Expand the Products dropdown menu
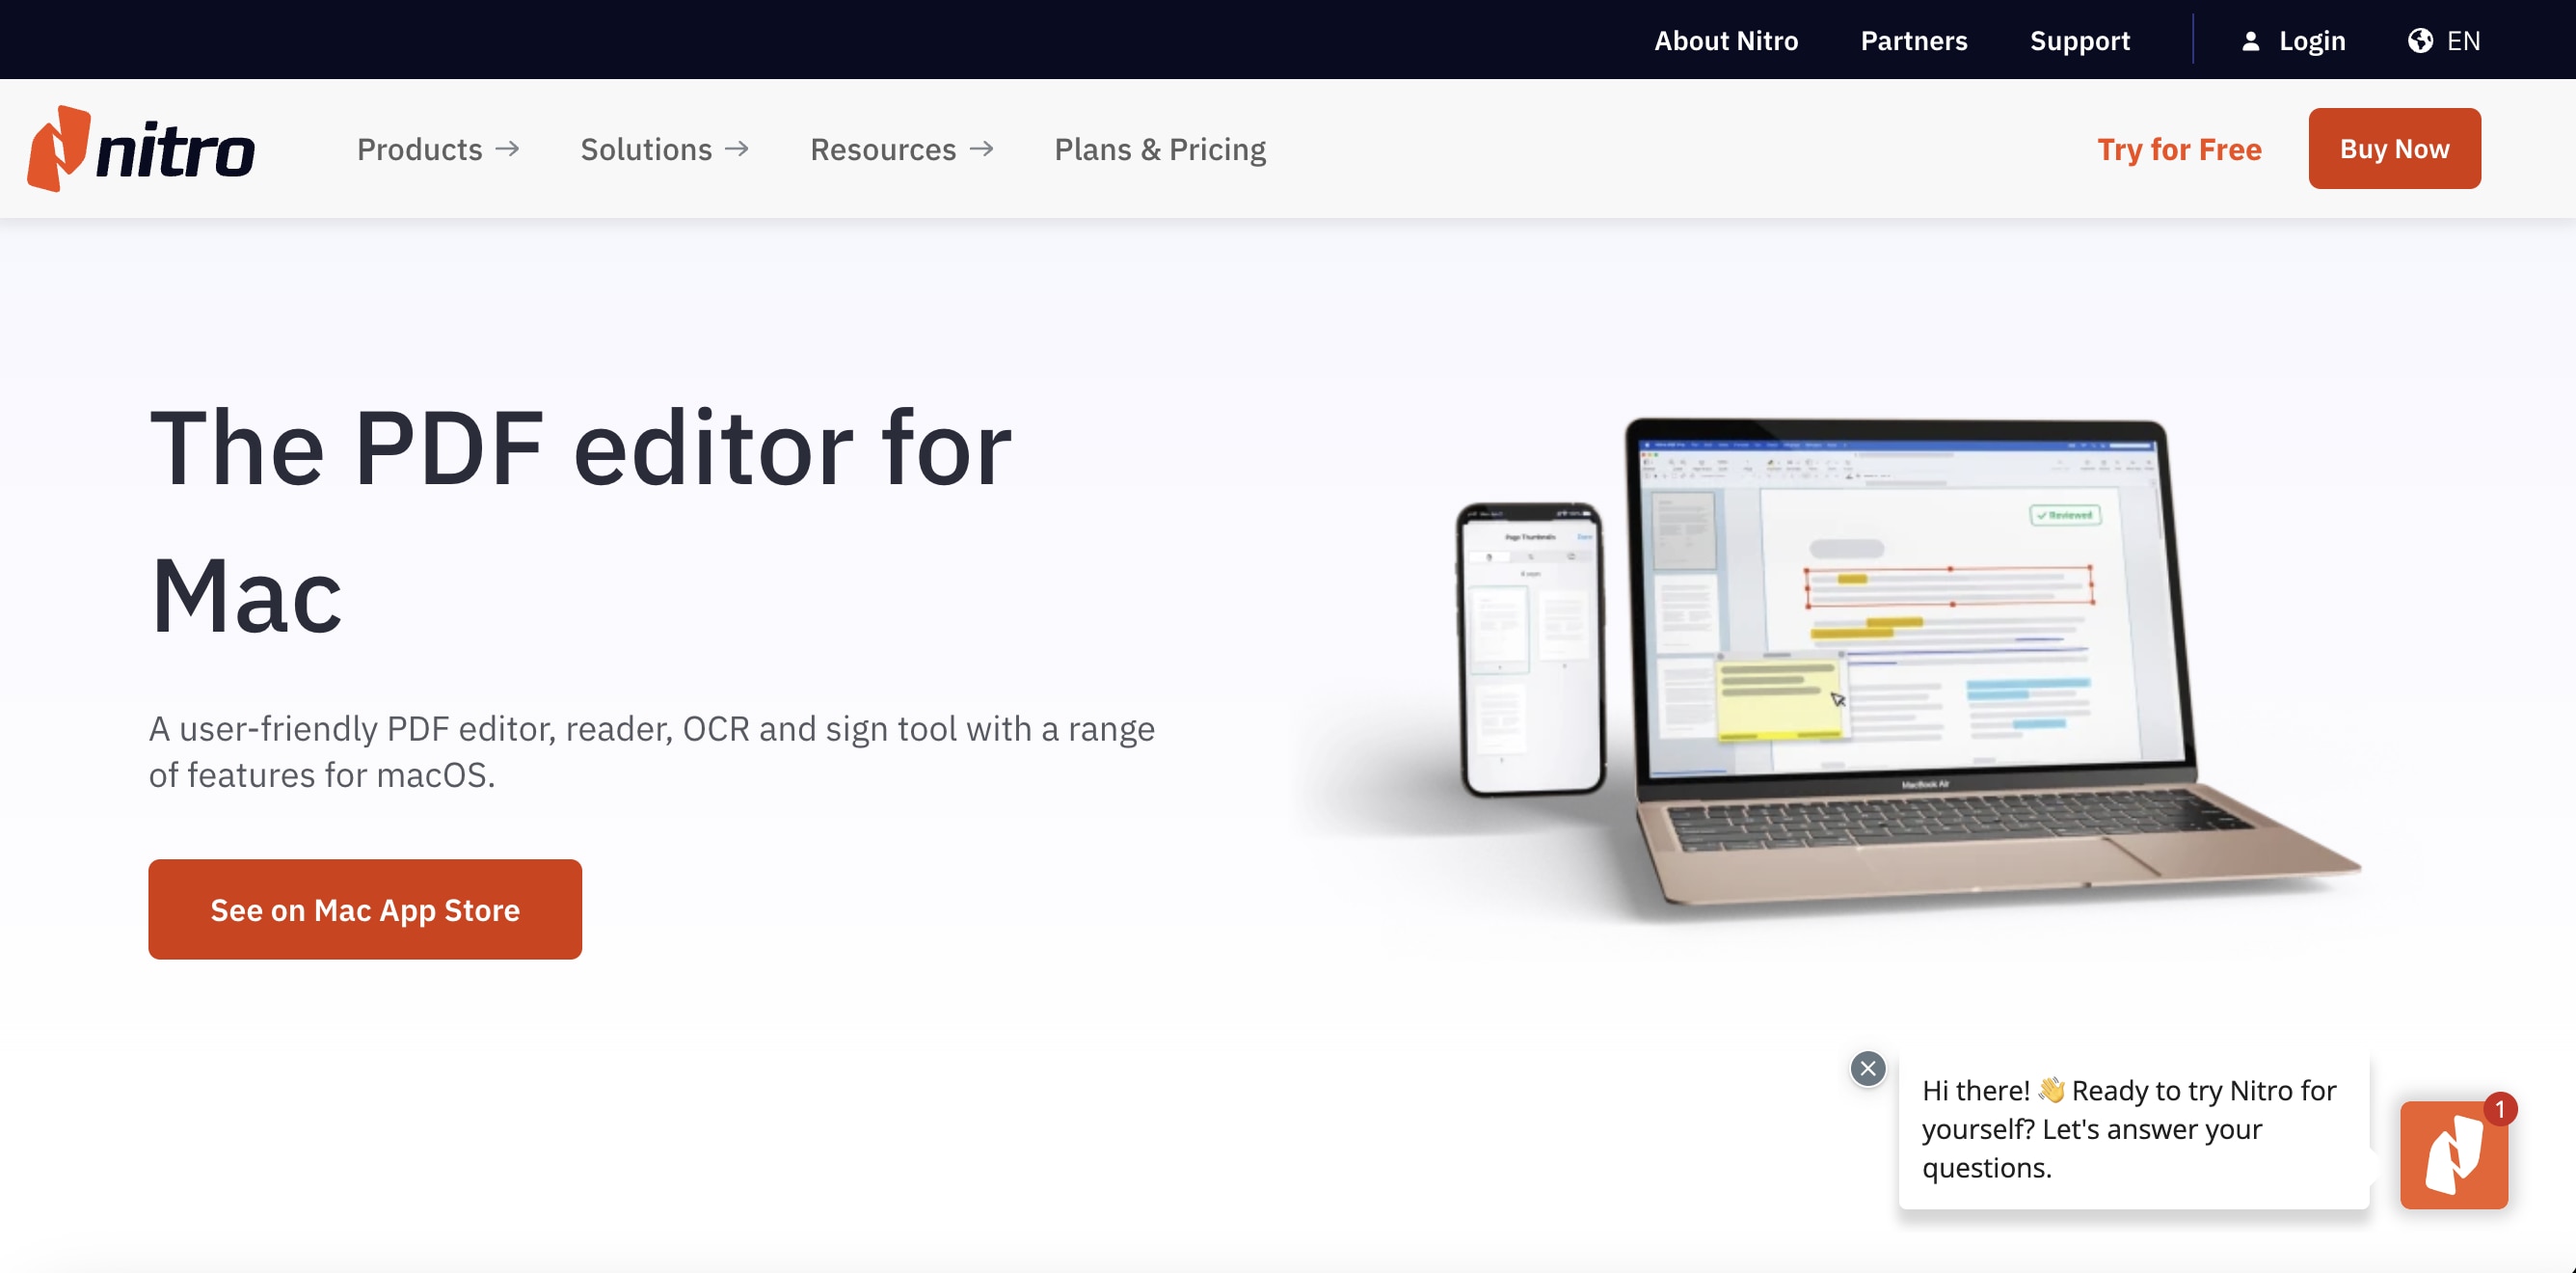This screenshot has height=1273, width=2576. pos(437,148)
